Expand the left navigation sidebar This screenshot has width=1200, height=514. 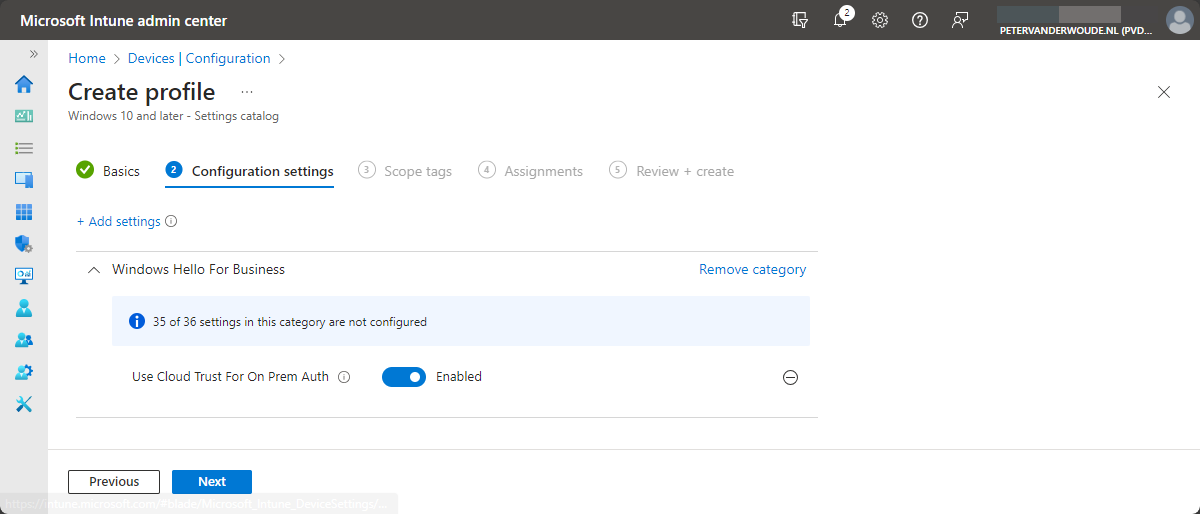click(x=33, y=54)
